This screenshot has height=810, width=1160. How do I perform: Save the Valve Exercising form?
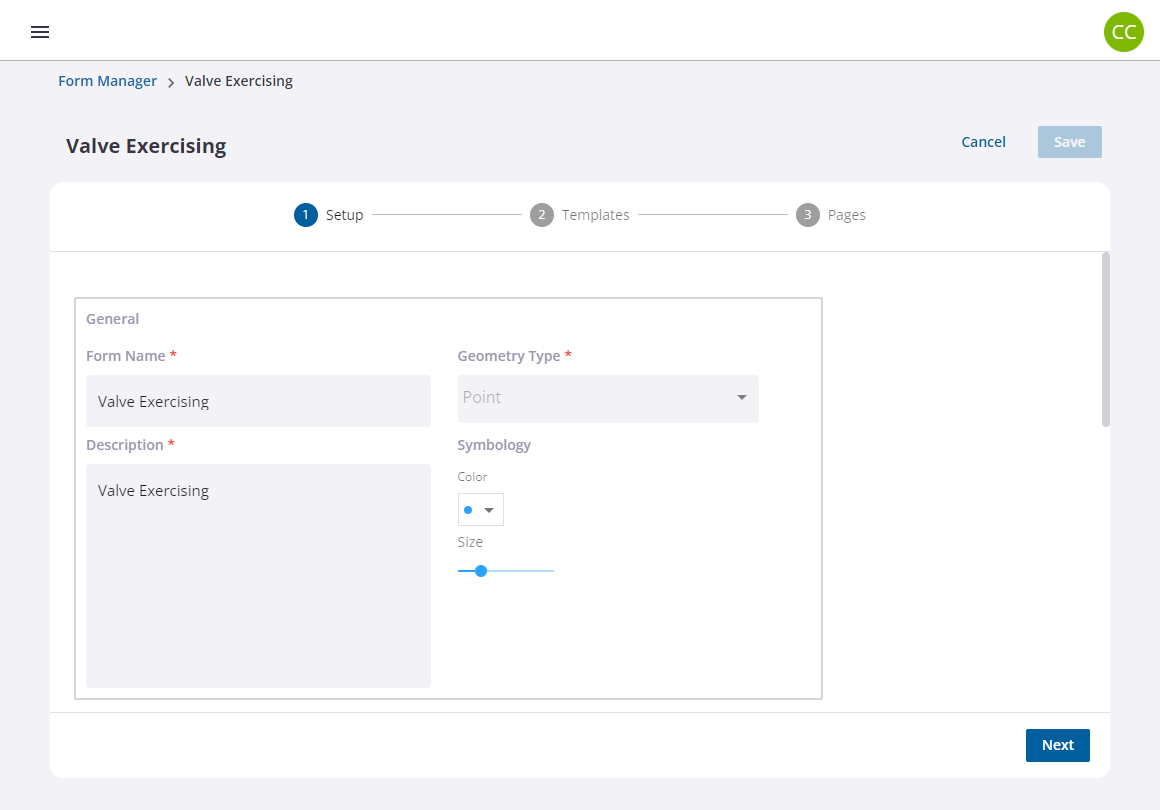[x=1069, y=142]
